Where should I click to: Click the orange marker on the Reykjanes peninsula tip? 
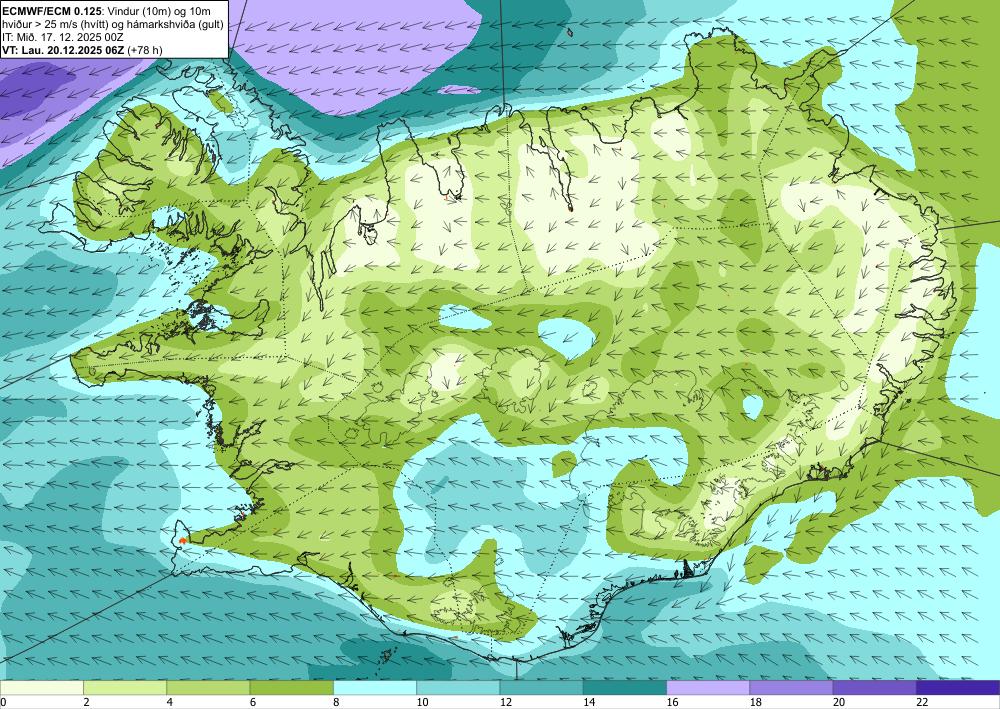(x=183, y=541)
